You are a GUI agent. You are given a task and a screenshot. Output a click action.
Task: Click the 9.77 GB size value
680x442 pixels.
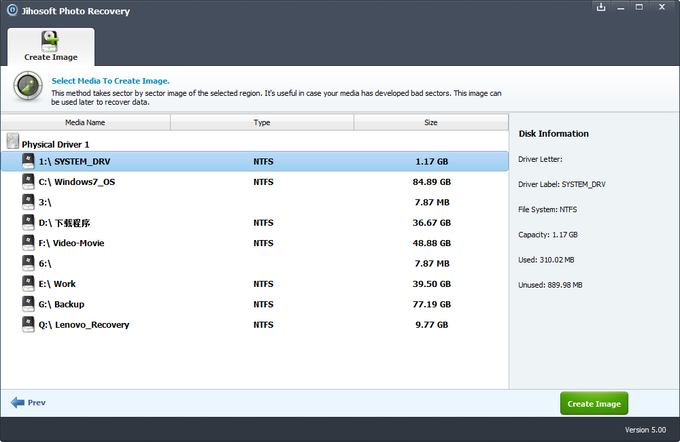click(432, 324)
